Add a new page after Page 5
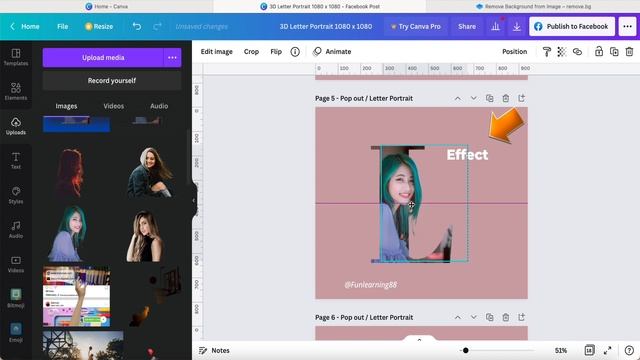Viewport: 640px width, 360px height. point(521,98)
